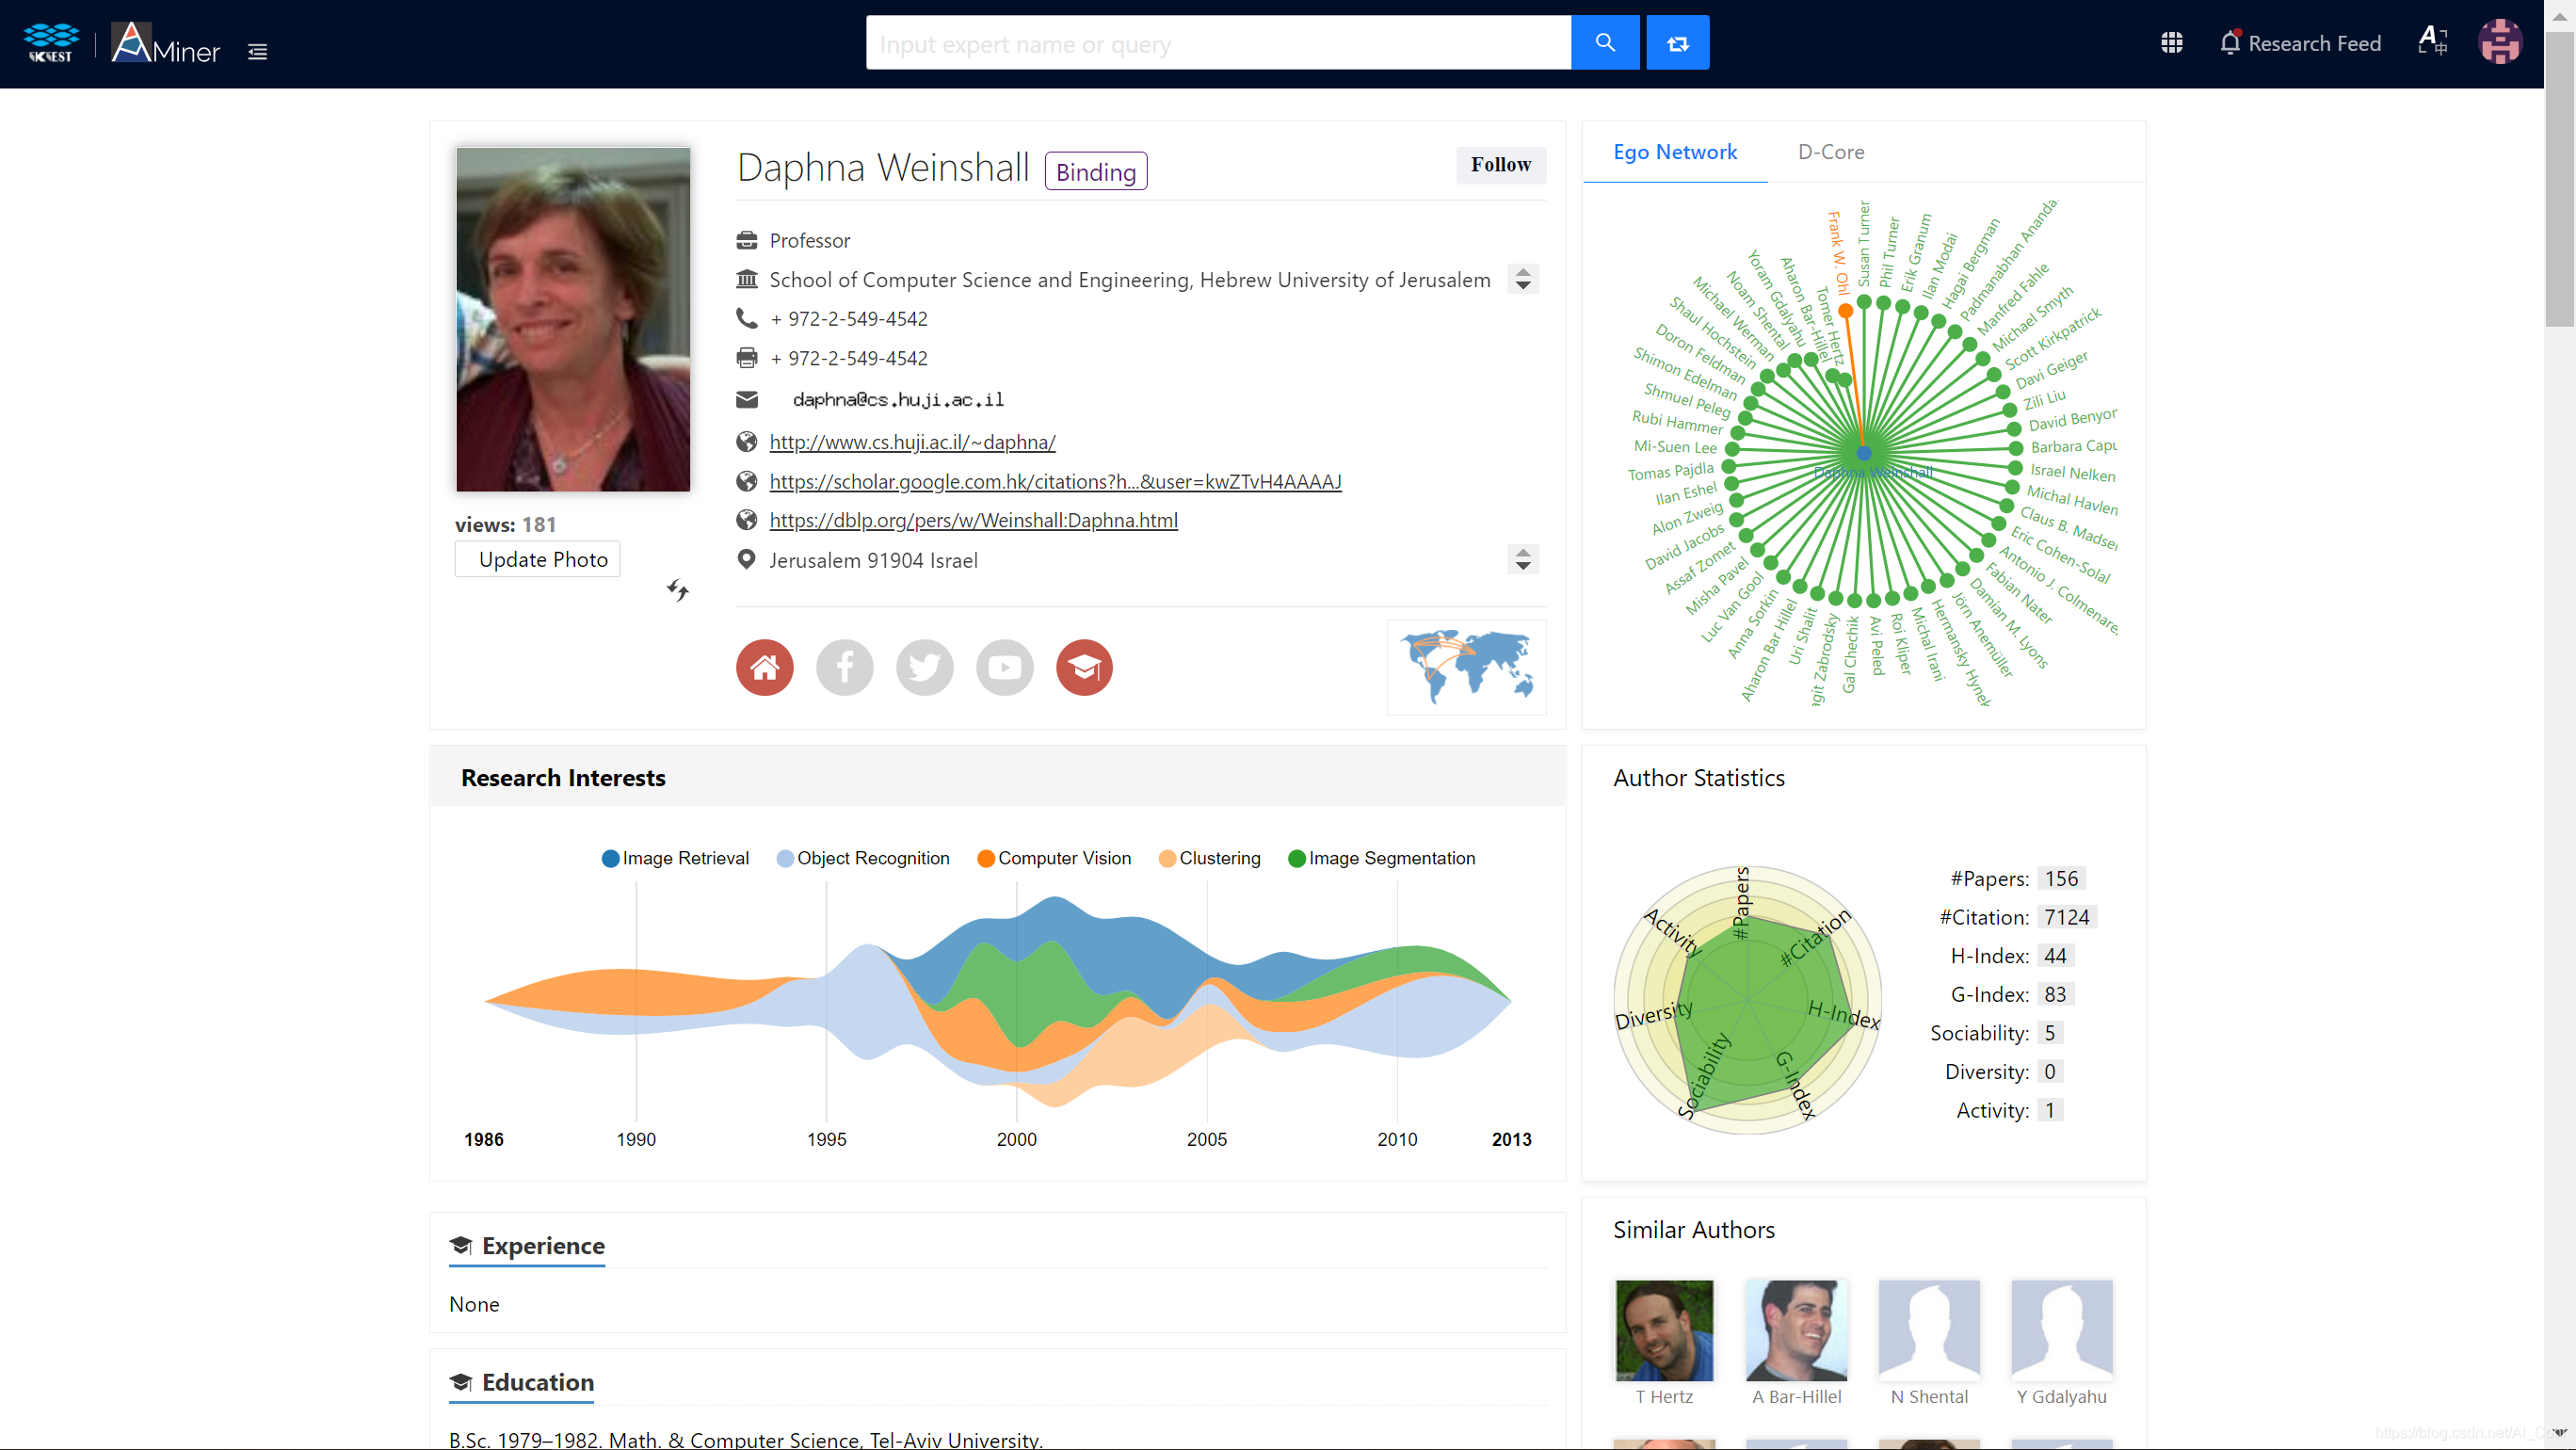Viewport: 2576px width, 1450px height.
Task: Switch to the D-Core tab
Action: click(x=1830, y=152)
